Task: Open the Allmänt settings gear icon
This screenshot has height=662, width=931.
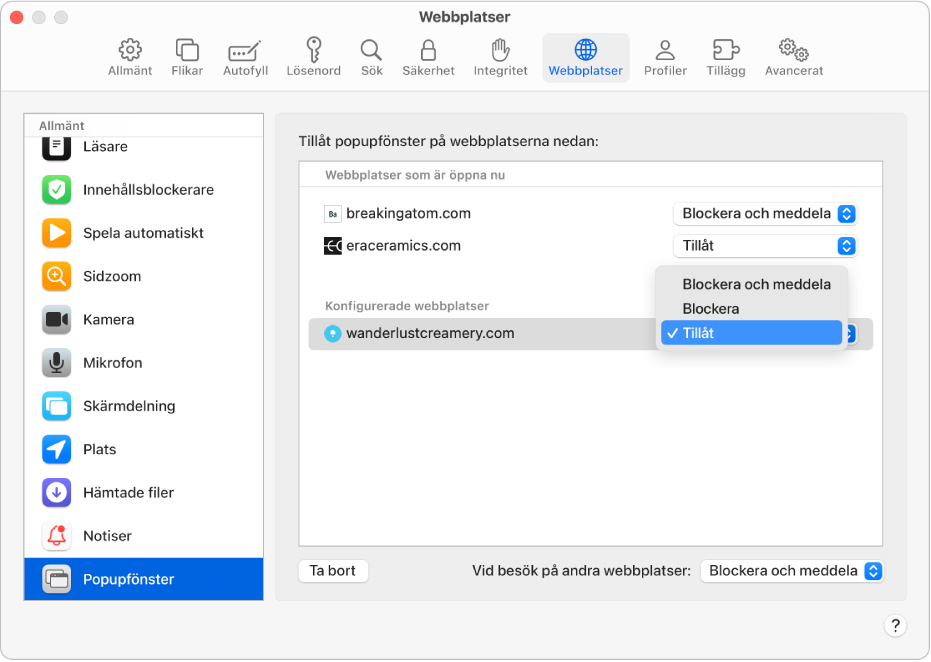Action: pos(130,50)
